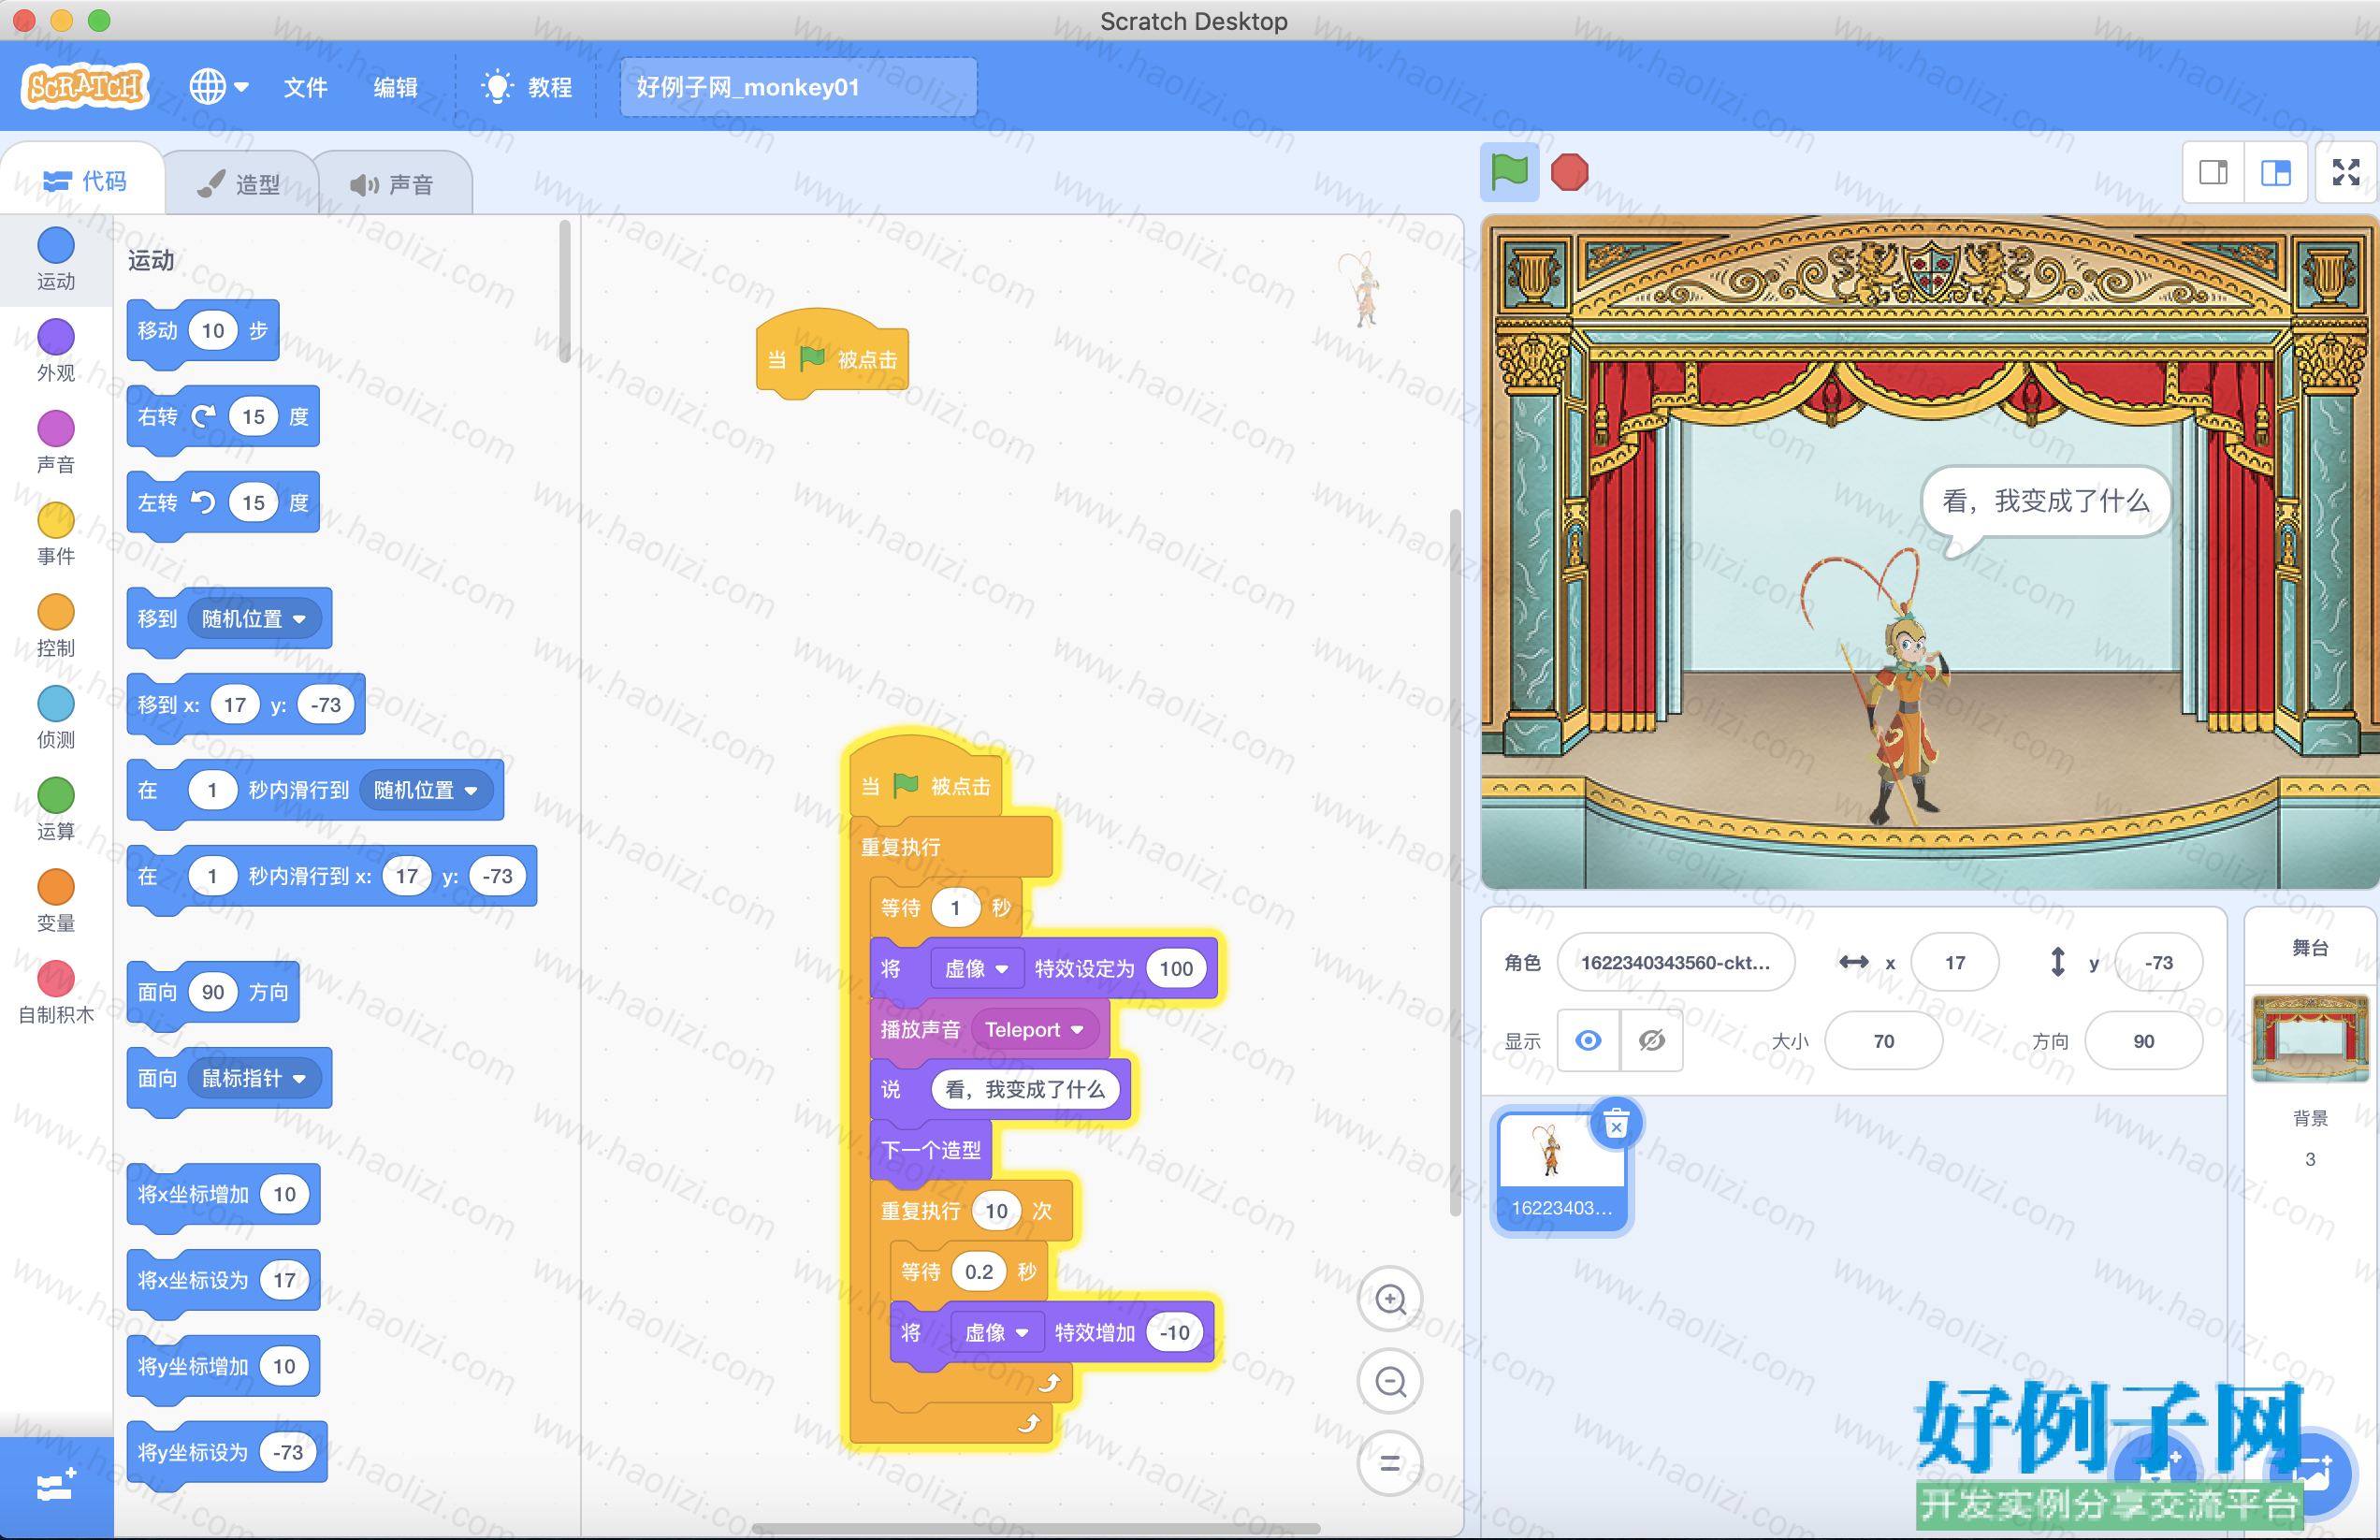Switch to the 造型 (Costumes) tab
The width and height of the screenshot is (2380, 1540).
(240, 184)
